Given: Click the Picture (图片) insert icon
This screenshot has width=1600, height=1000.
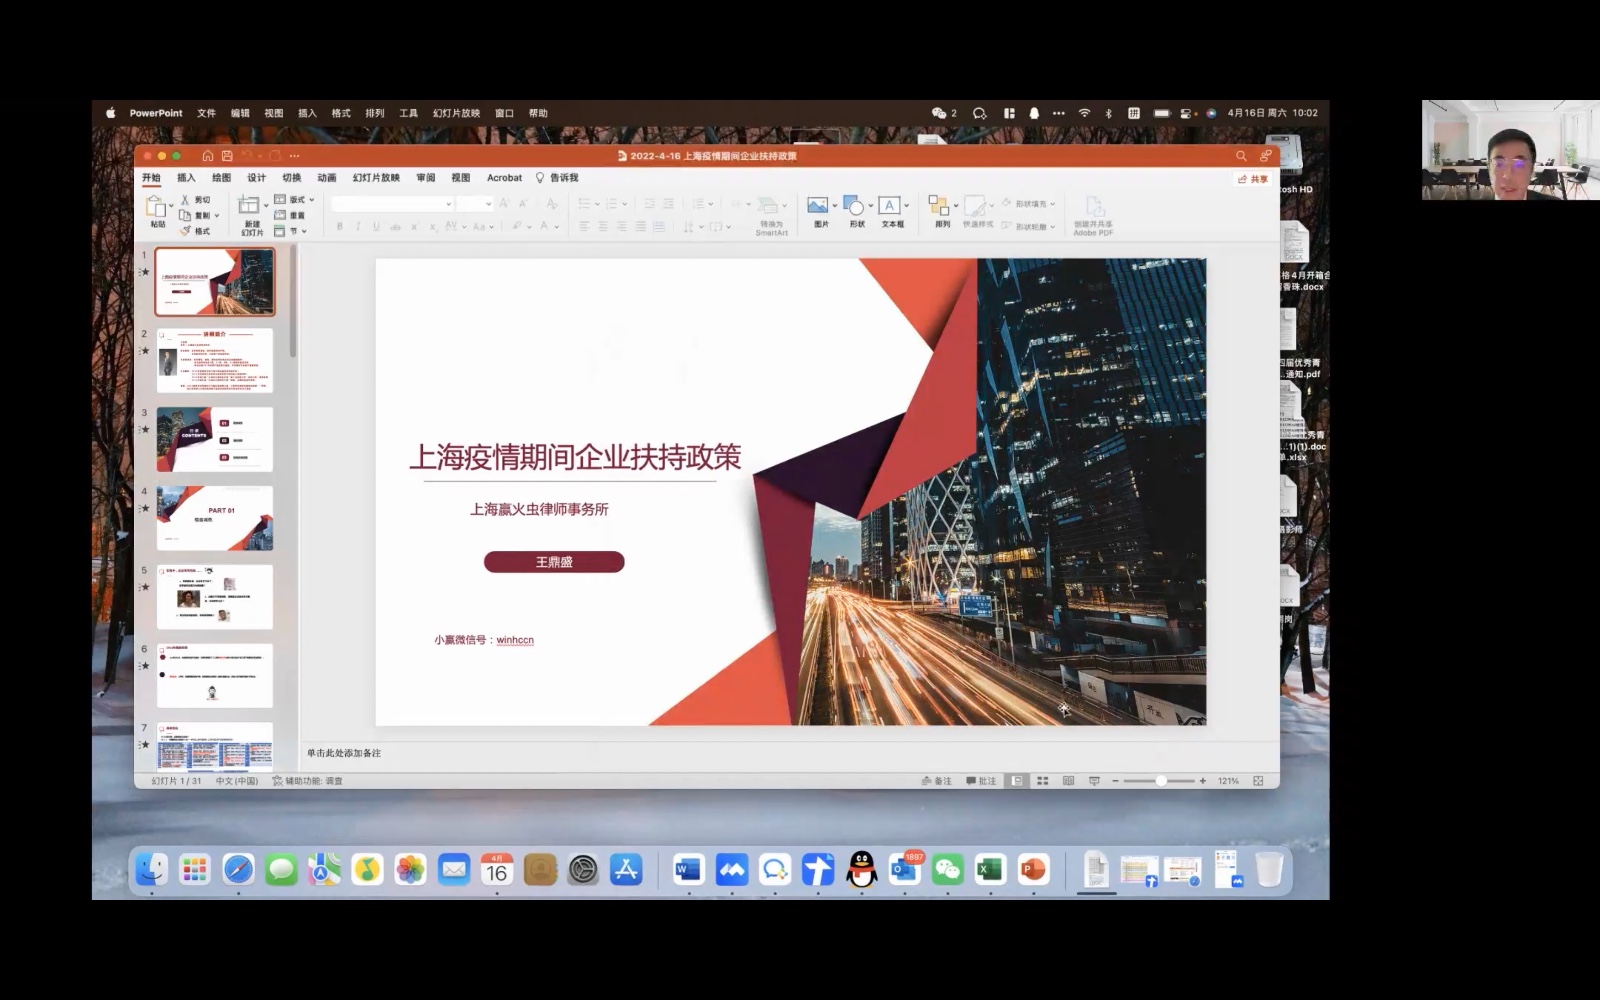Looking at the screenshot, I should pos(818,206).
